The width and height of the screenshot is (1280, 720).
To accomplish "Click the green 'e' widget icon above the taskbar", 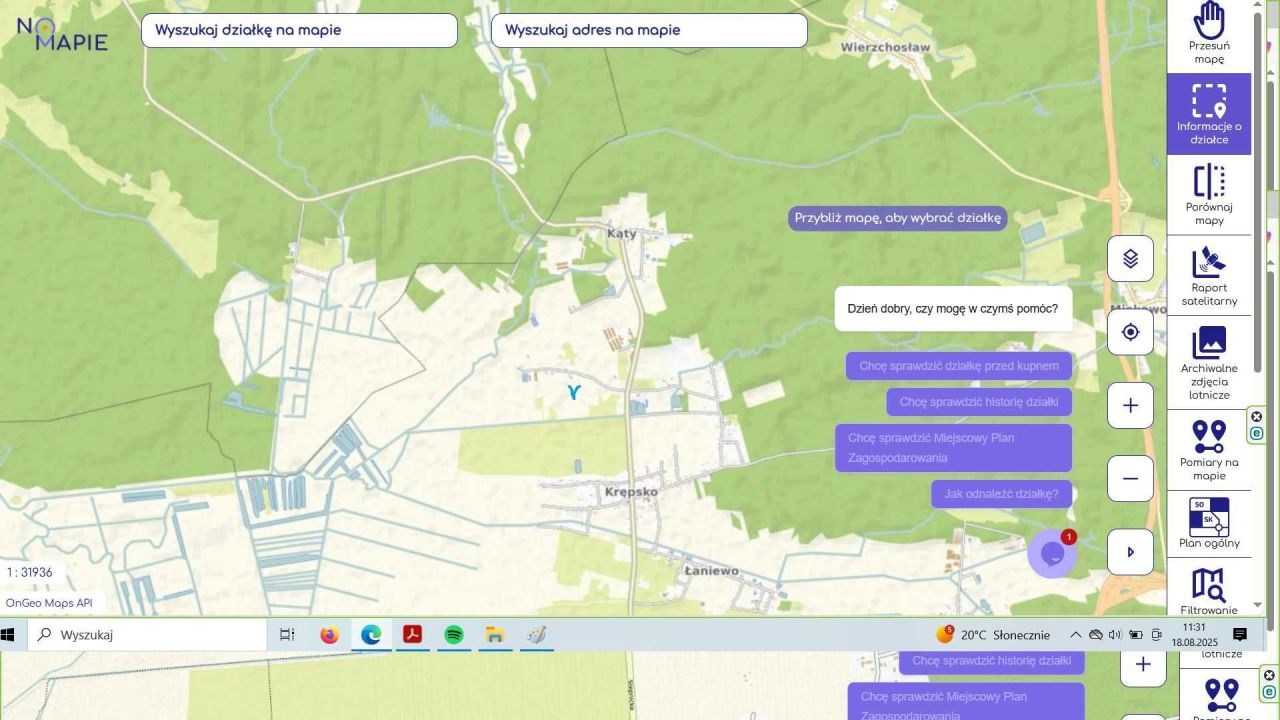I will pyautogui.click(x=1257, y=434).
